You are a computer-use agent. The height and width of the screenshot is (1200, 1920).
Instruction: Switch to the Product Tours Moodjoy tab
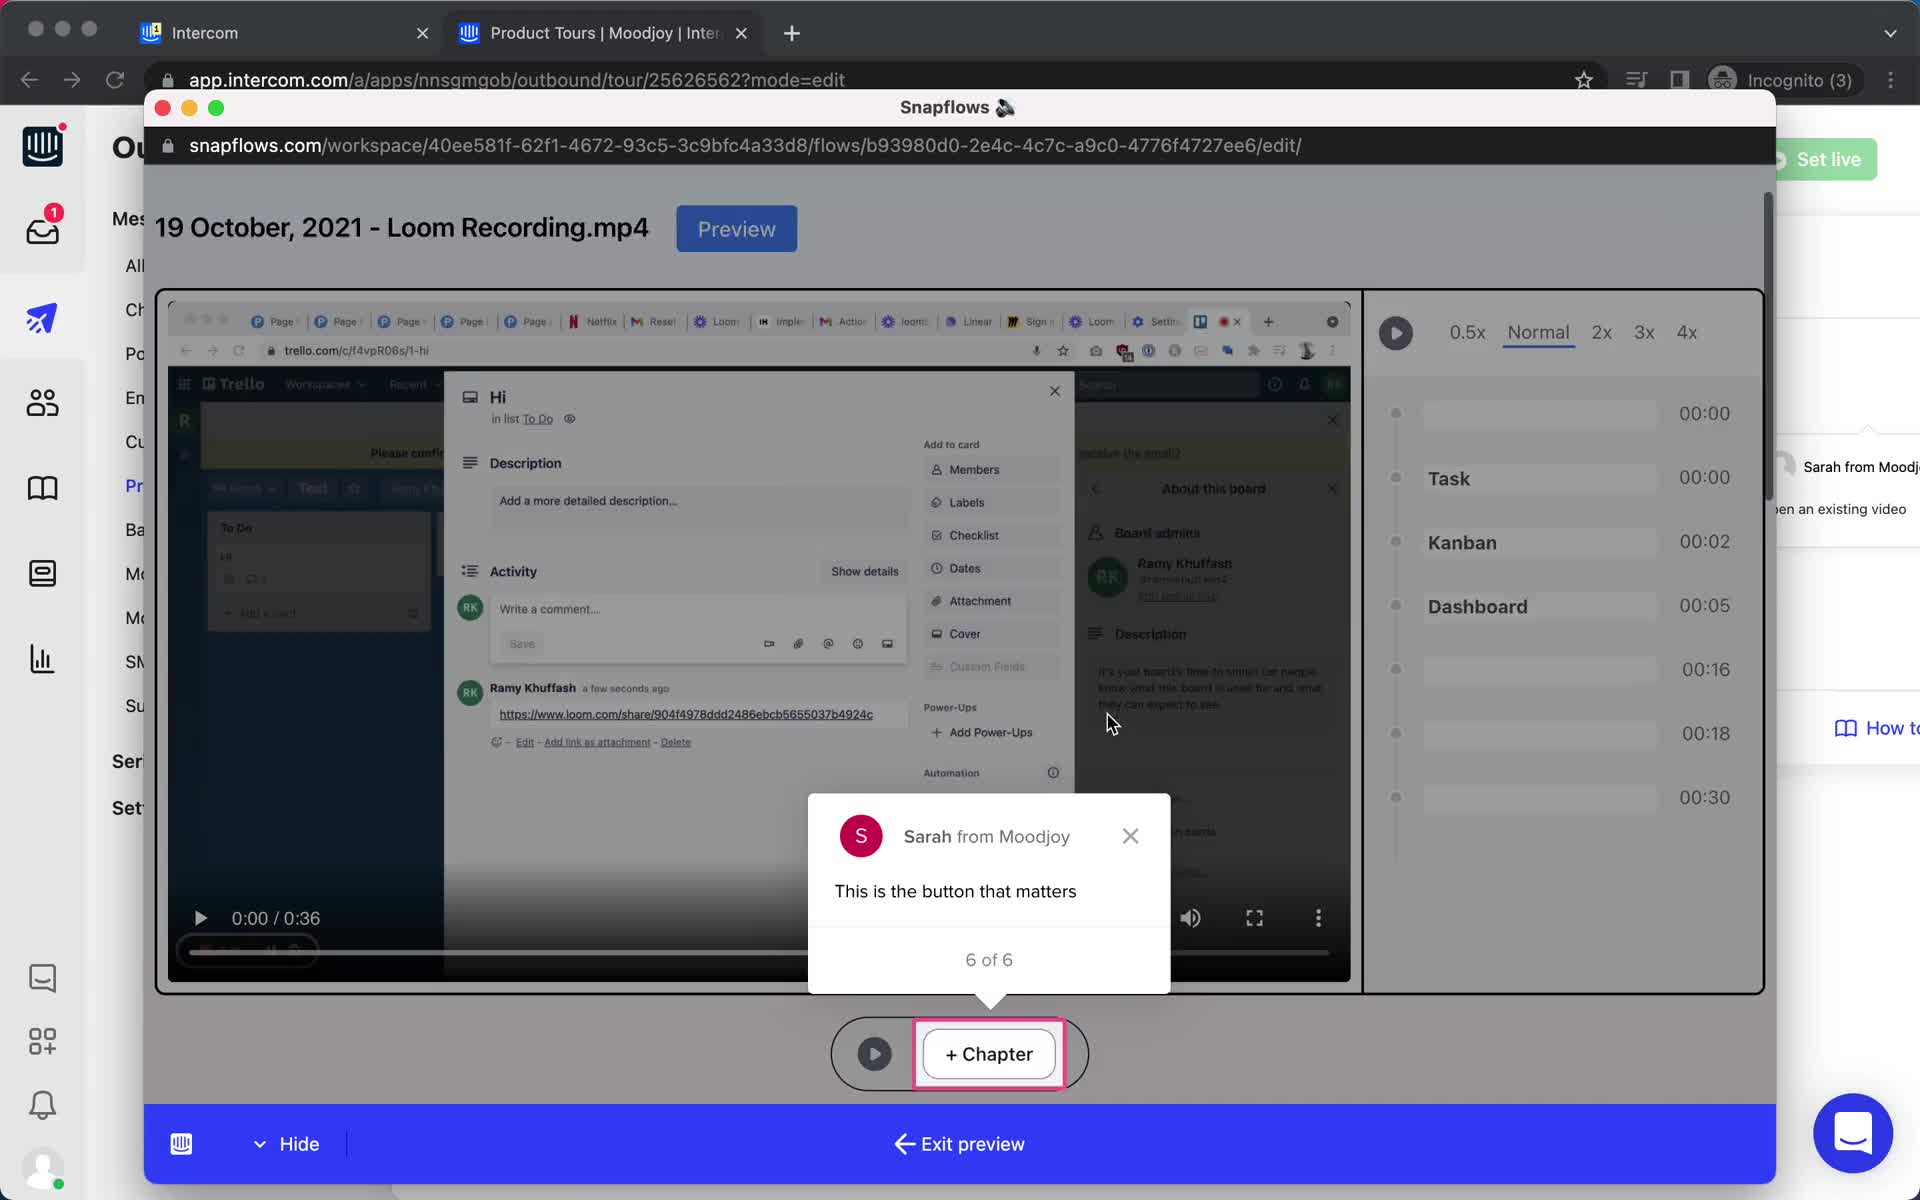click(603, 33)
